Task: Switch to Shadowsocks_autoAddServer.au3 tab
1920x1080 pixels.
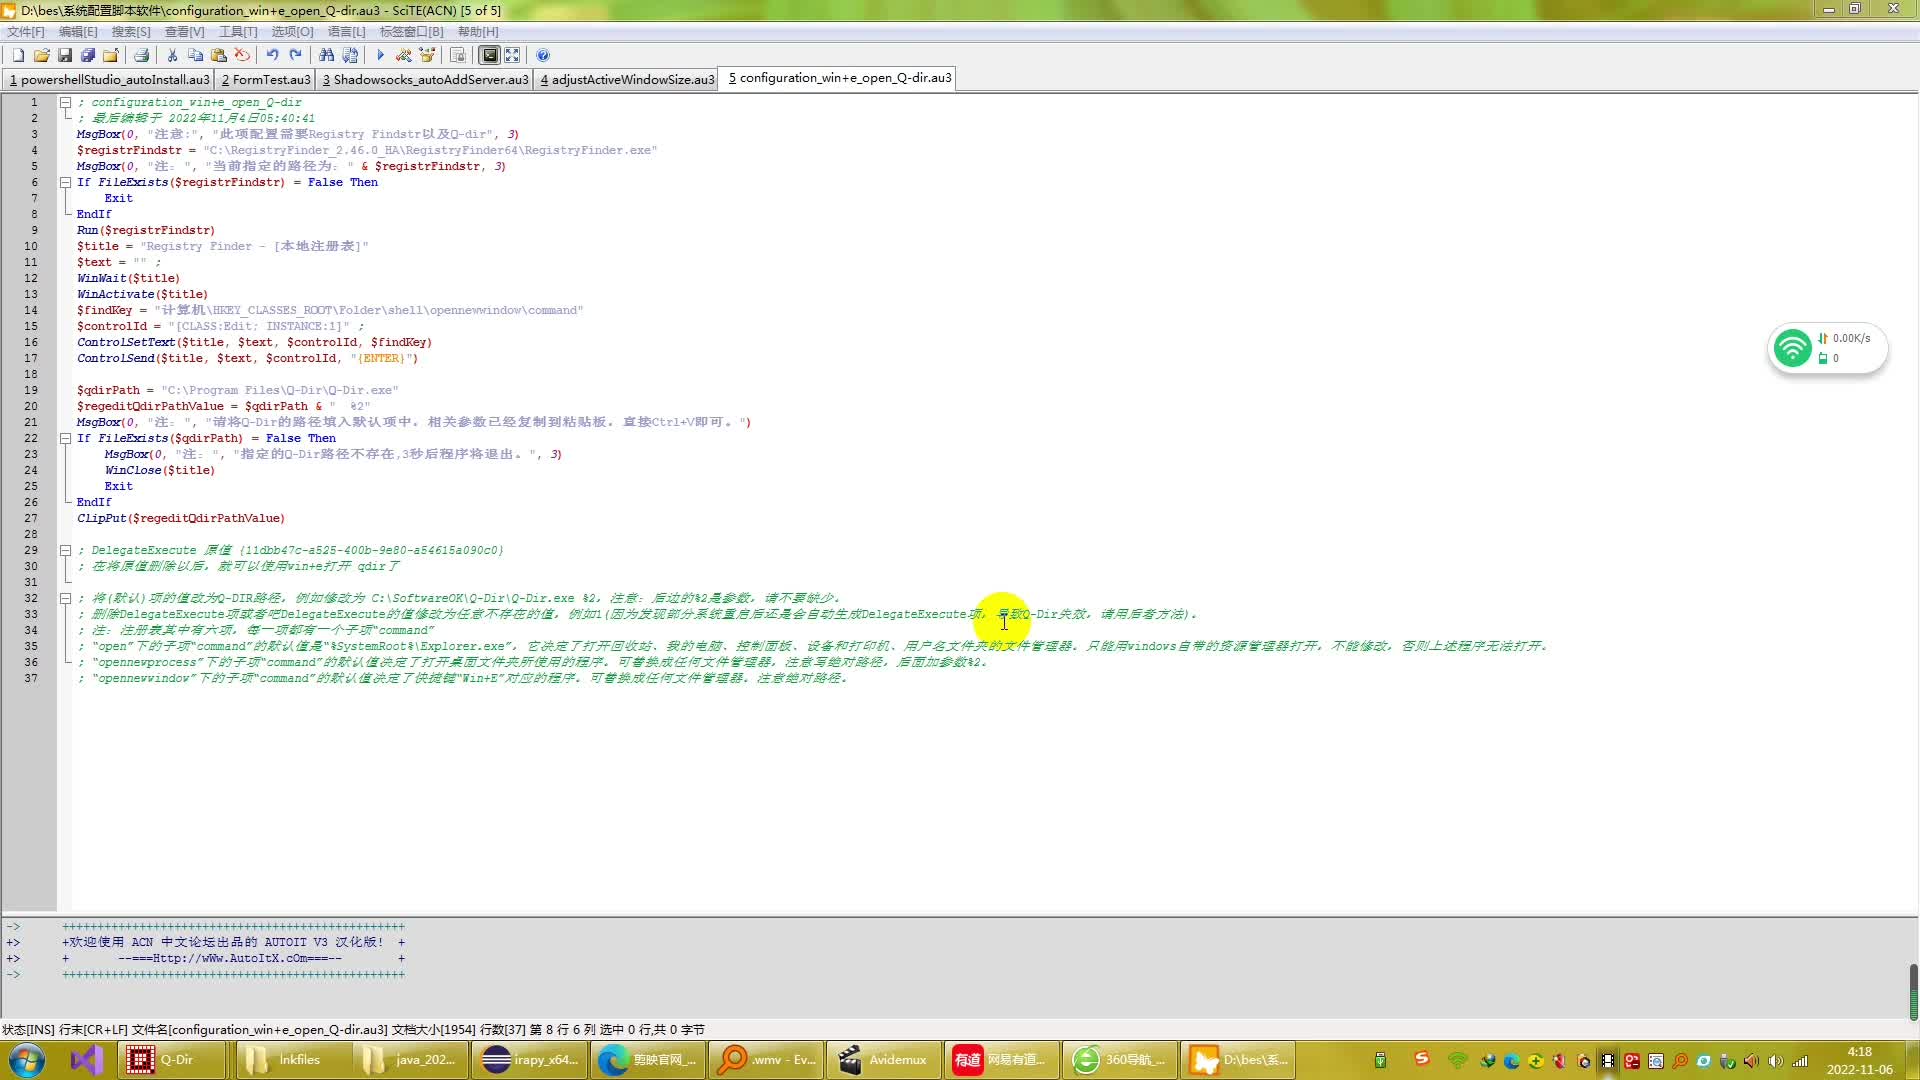Action: (x=425, y=79)
